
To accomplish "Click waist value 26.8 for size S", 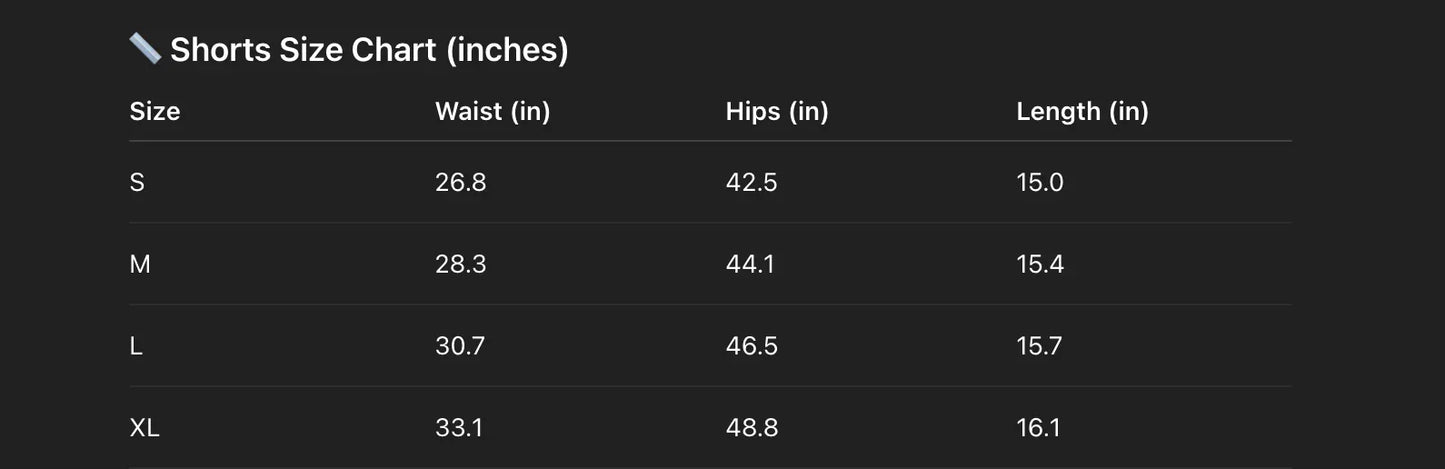I will pos(460,182).
